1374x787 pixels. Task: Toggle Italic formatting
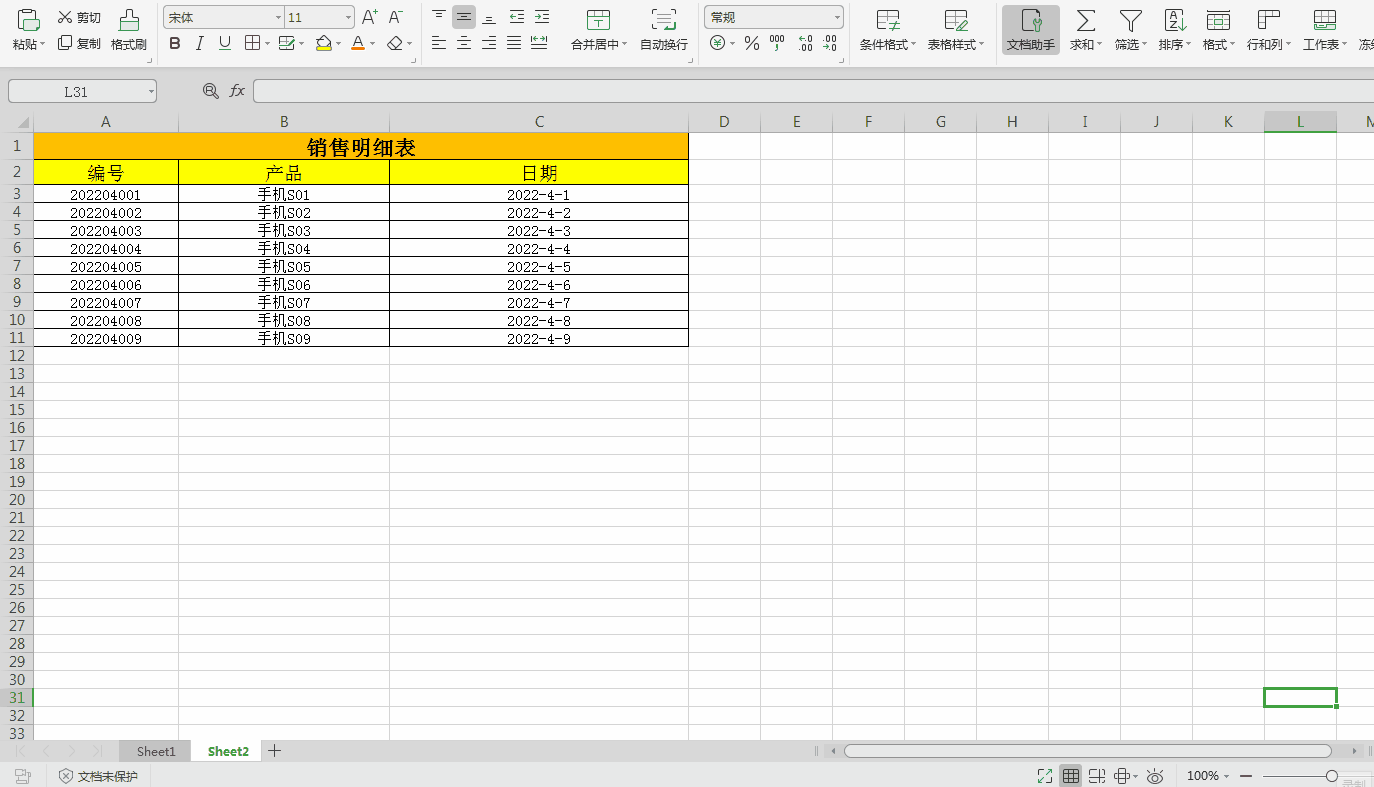200,43
